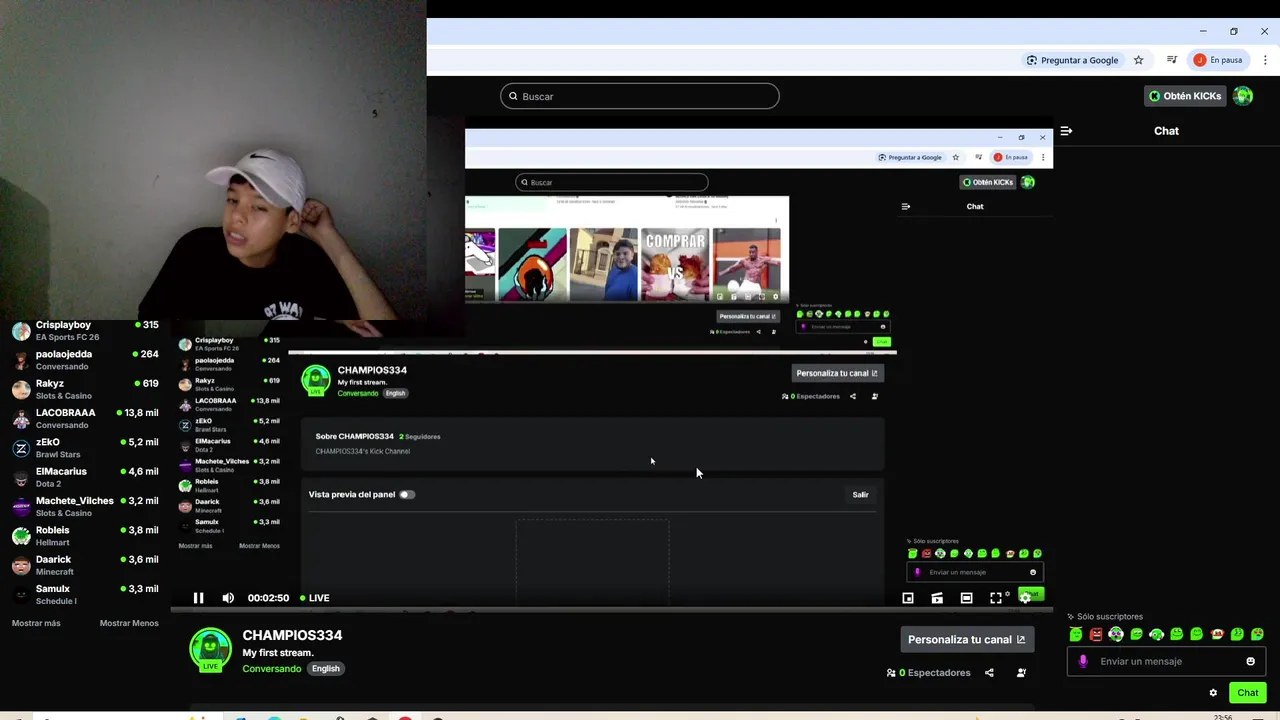Open Daarick channel in the main sidebar
The image size is (1280, 720).
(85, 565)
